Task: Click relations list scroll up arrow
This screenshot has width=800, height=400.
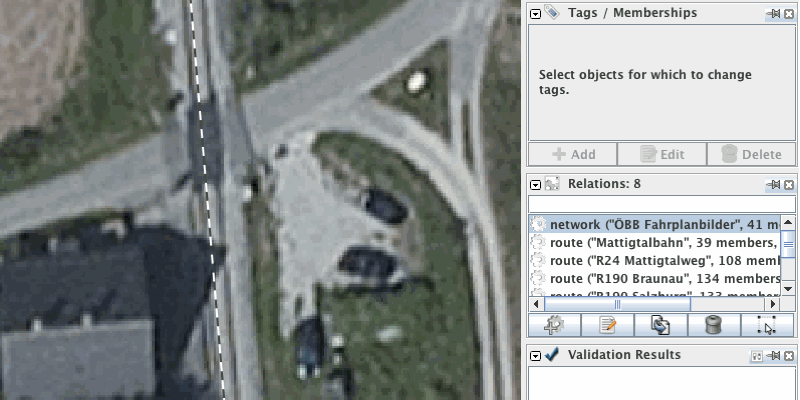Action: tap(788, 222)
